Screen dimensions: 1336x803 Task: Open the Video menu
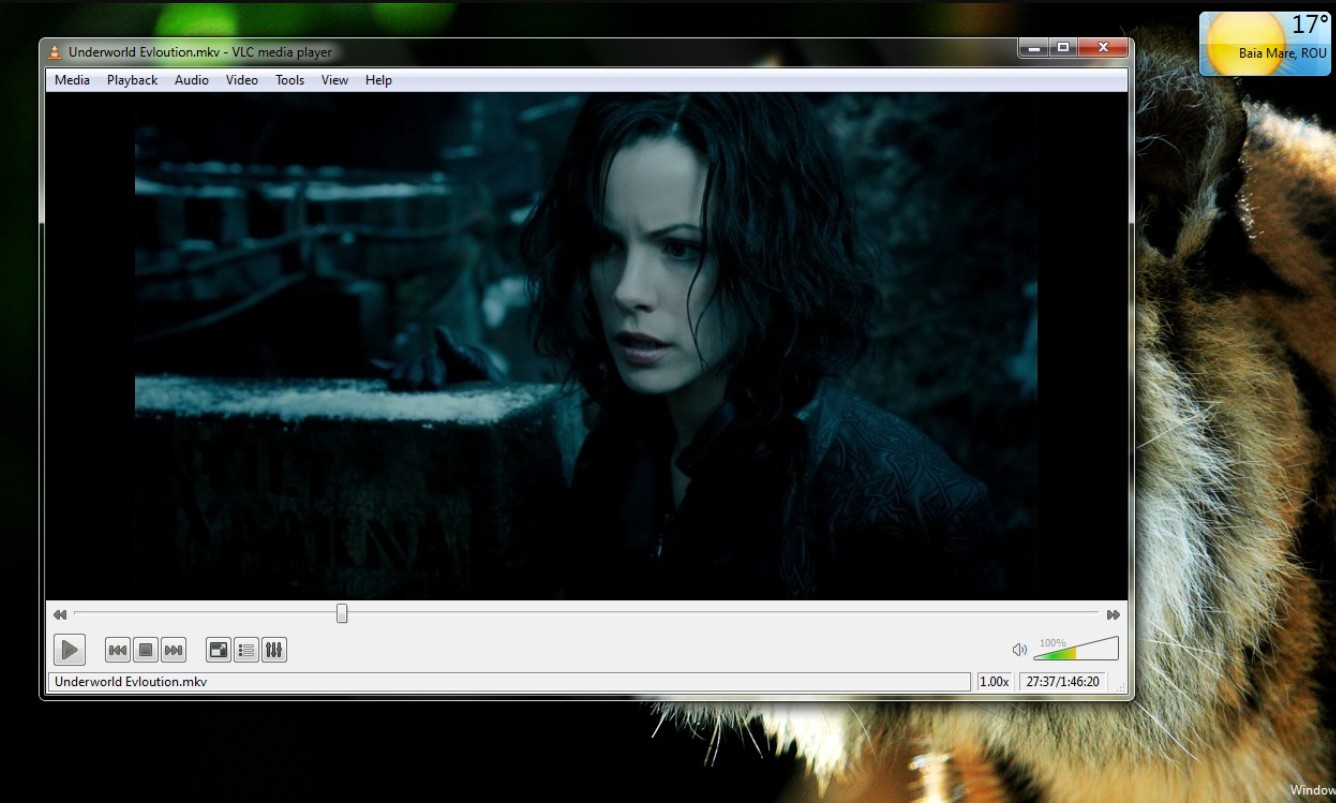tap(241, 80)
